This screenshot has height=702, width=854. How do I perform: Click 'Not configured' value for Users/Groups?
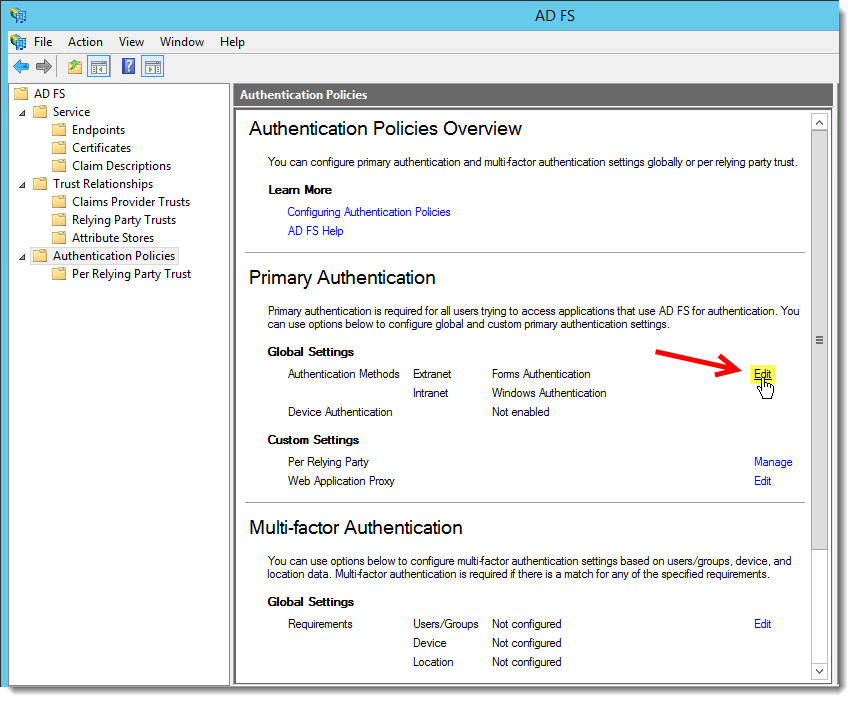526,624
